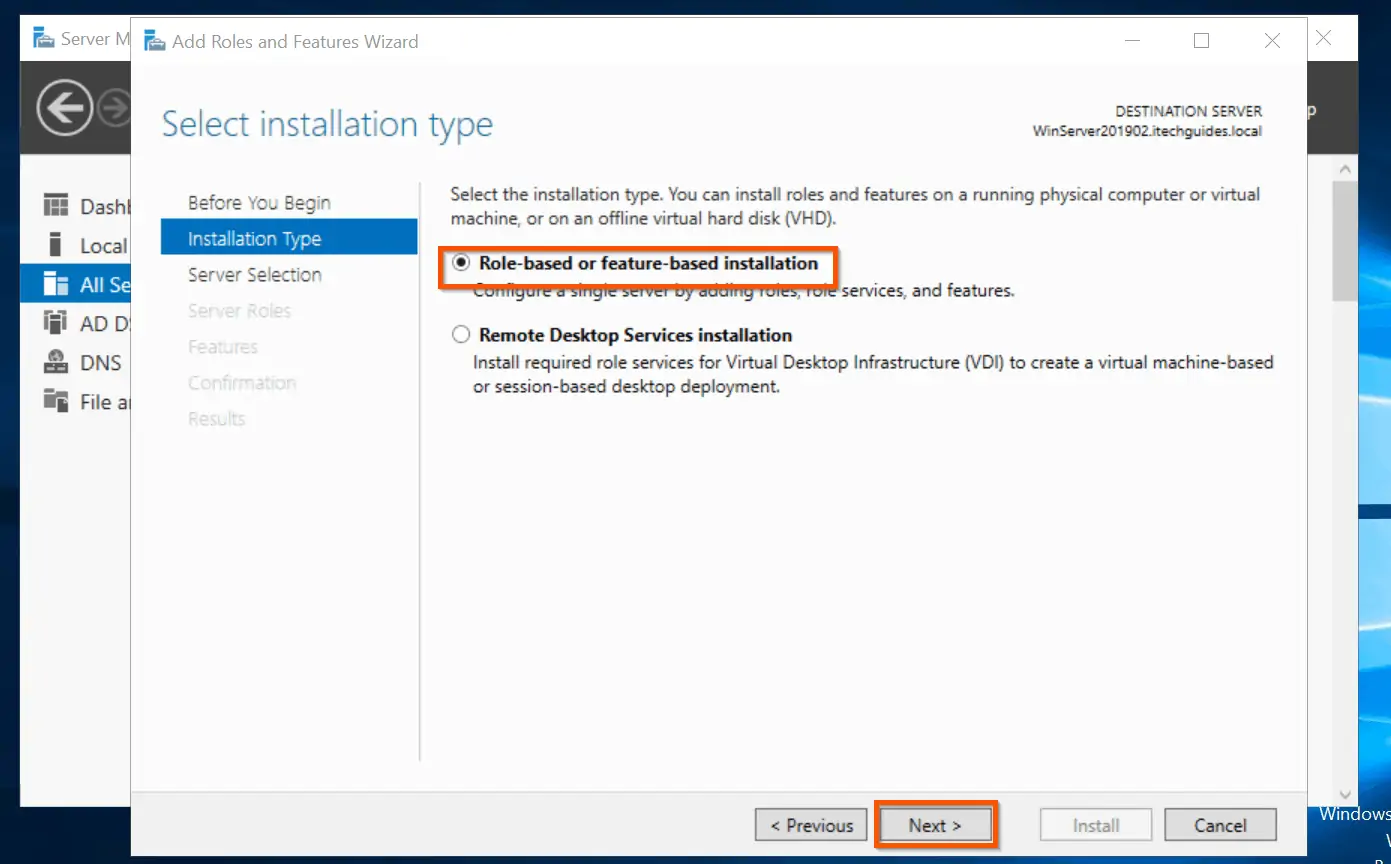Open the Installation Type step
This screenshot has width=1391, height=864.
coord(289,238)
